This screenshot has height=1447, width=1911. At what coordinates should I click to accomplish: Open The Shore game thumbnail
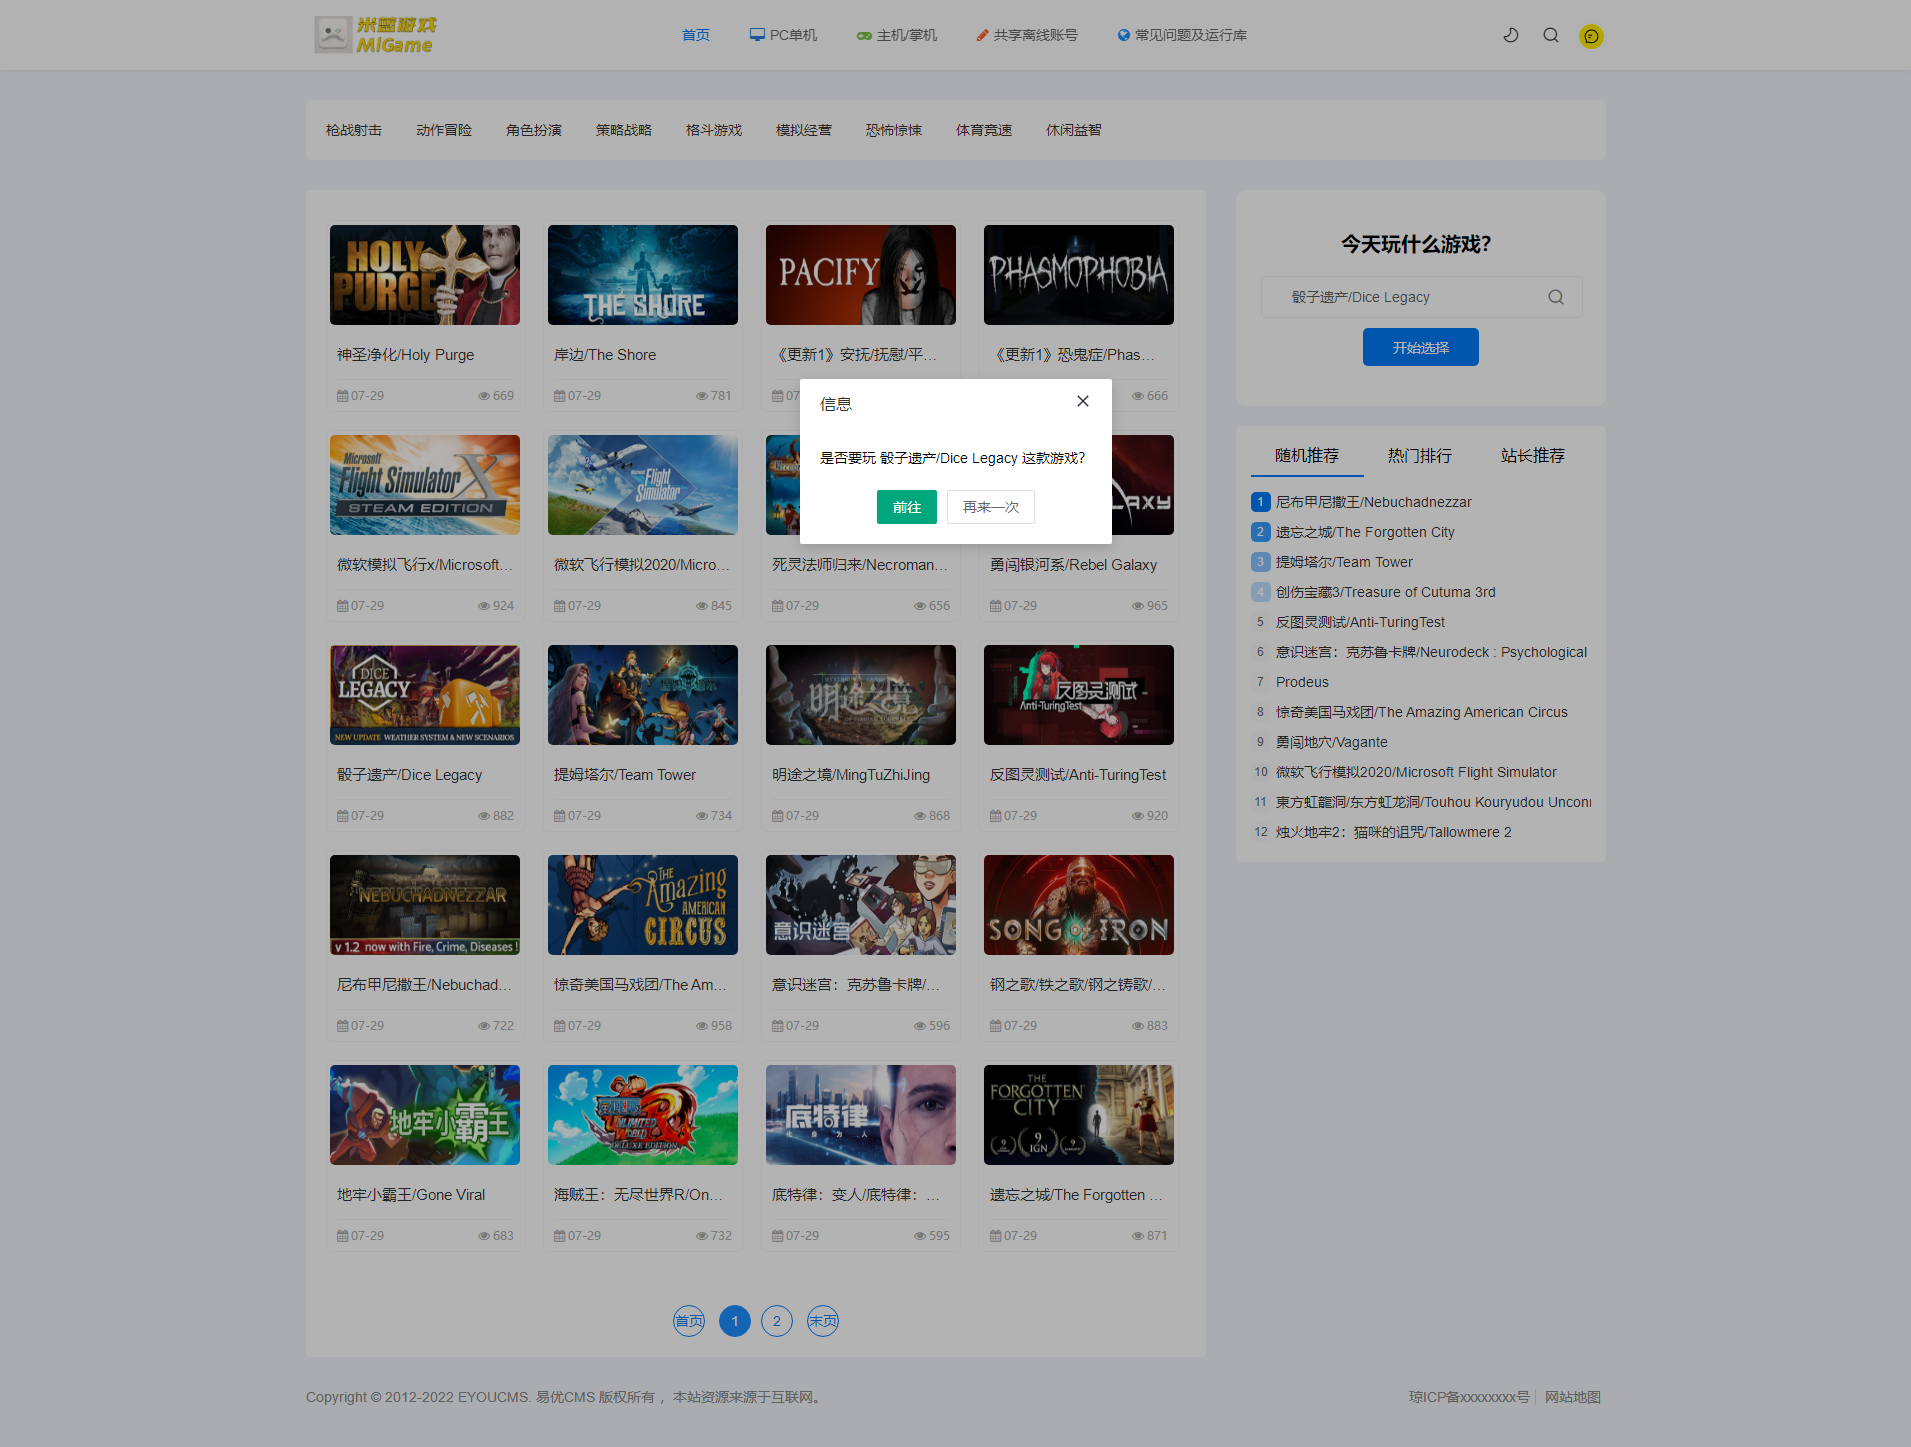tap(643, 275)
